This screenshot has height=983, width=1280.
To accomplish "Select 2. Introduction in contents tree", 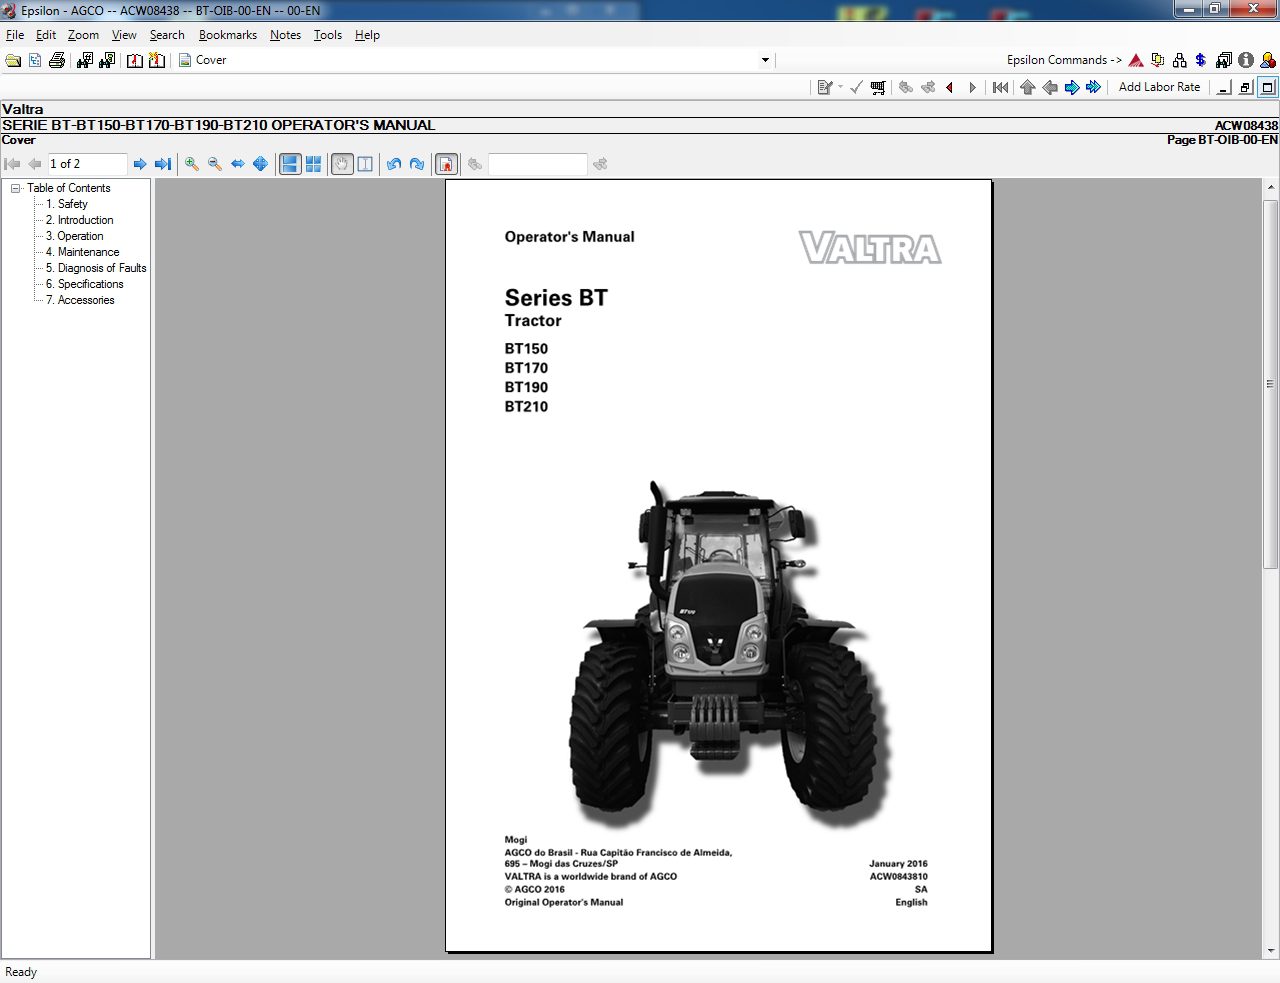I will click(79, 220).
